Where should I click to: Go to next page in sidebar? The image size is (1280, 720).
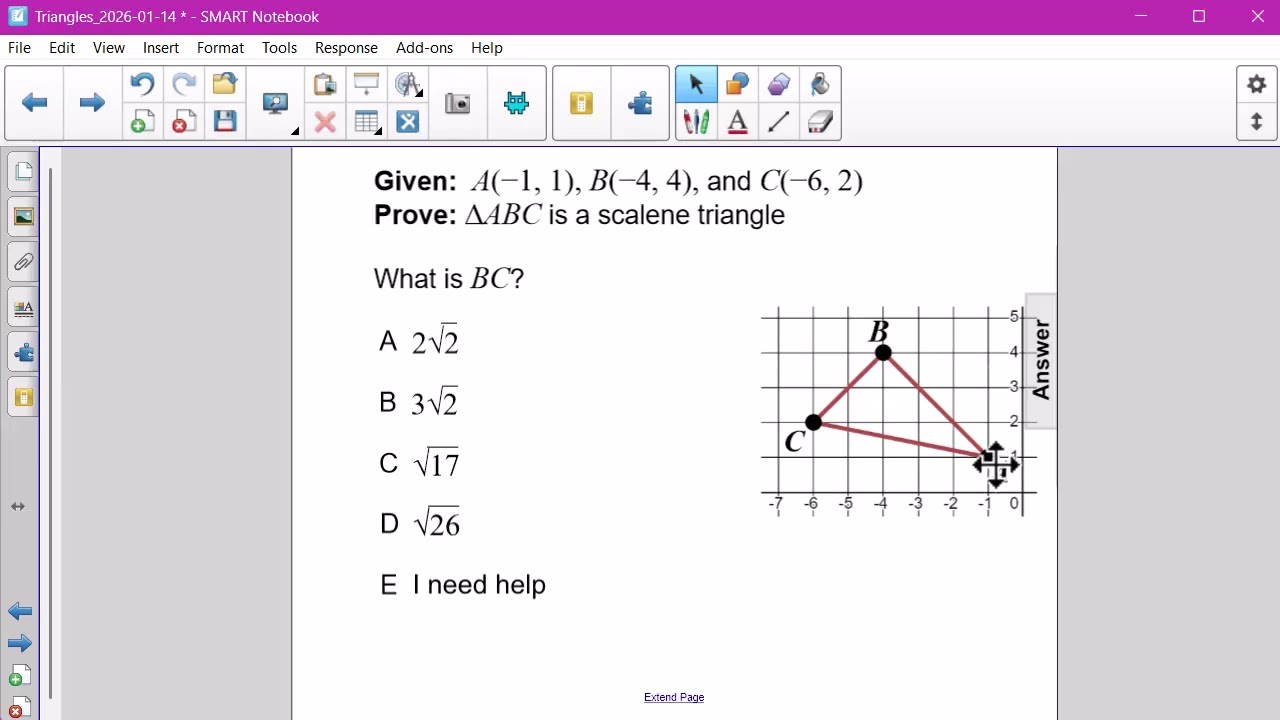(20, 643)
